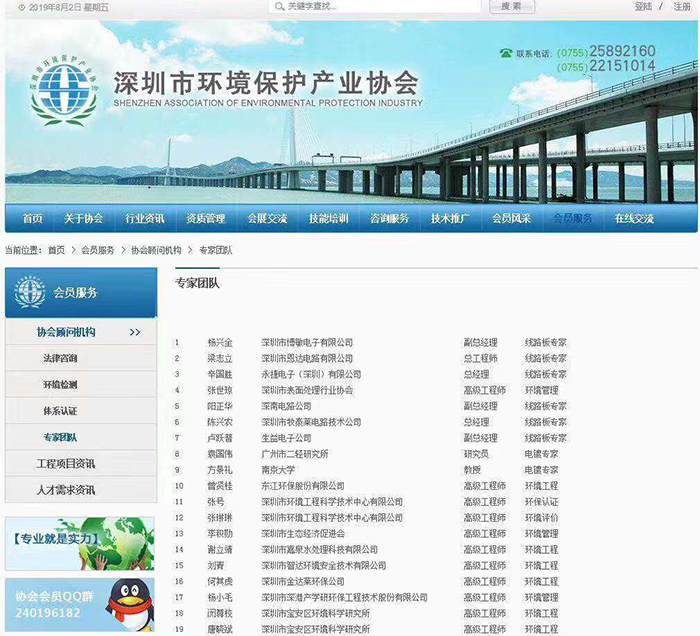
Task: Expand 协会顾问机构 using the double-arrow chevron
Action: click(135, 332)
